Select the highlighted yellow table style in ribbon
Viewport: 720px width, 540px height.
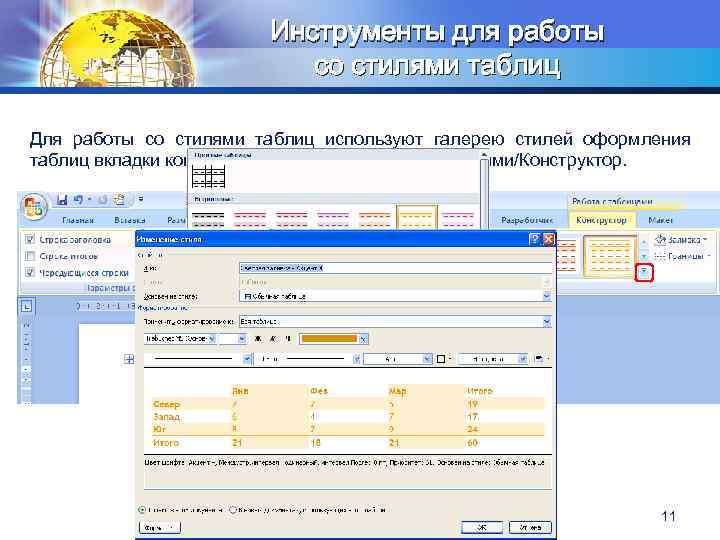[x=610, y=256]
